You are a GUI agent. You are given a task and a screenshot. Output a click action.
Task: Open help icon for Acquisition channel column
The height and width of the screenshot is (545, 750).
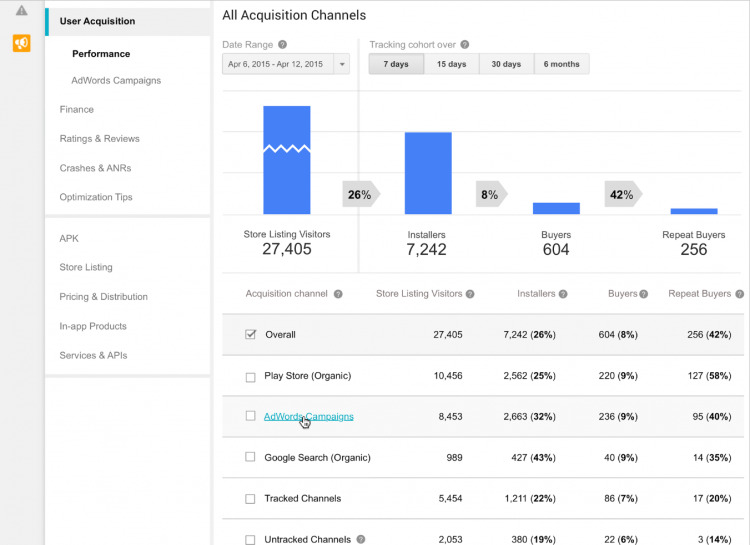click(338, 294)
